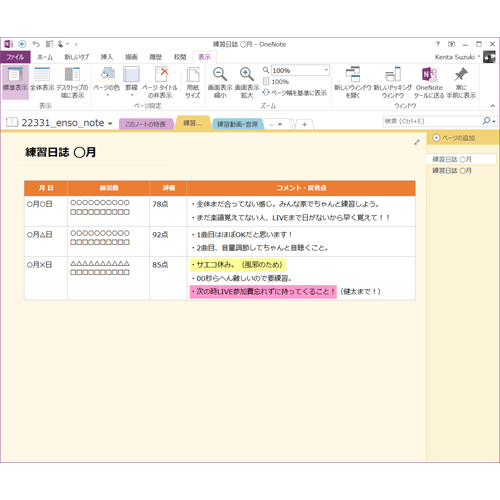Collapse the ribbon with the chevron
Image resolution: width=500 pixels, height=500 pixels.
[492, 106]
